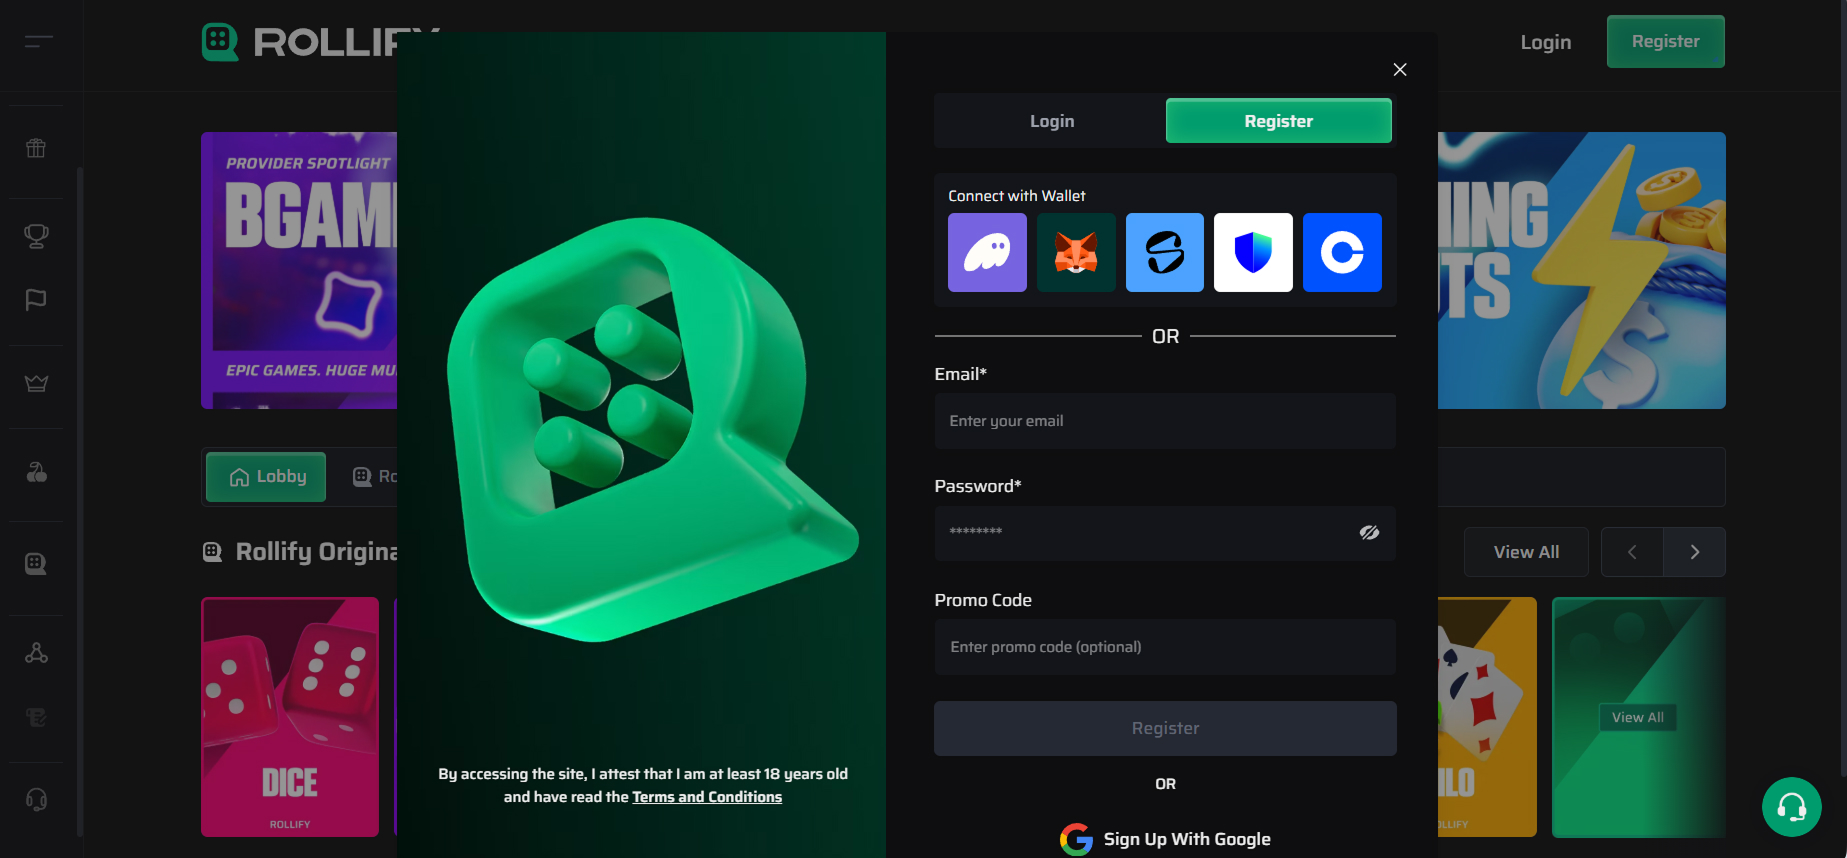
Task: Connect with the Phantom ghost wallet
Action: 987,252
